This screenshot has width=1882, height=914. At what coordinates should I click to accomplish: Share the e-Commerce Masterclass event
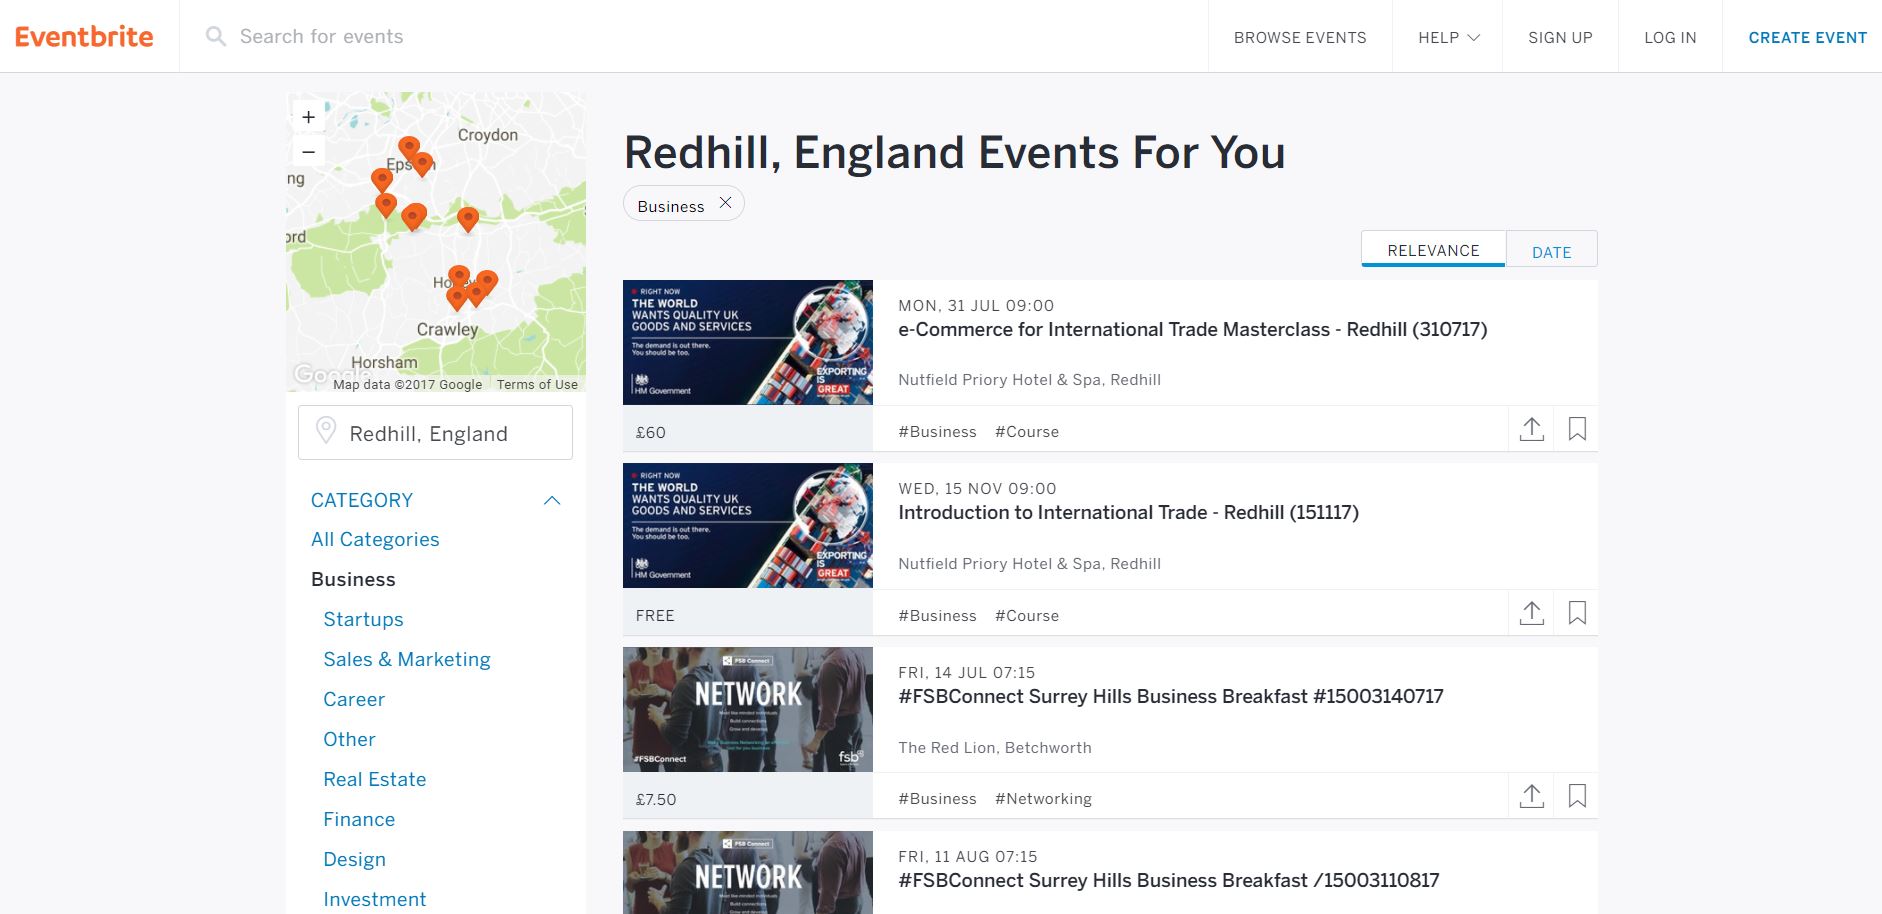[1532, 429]
